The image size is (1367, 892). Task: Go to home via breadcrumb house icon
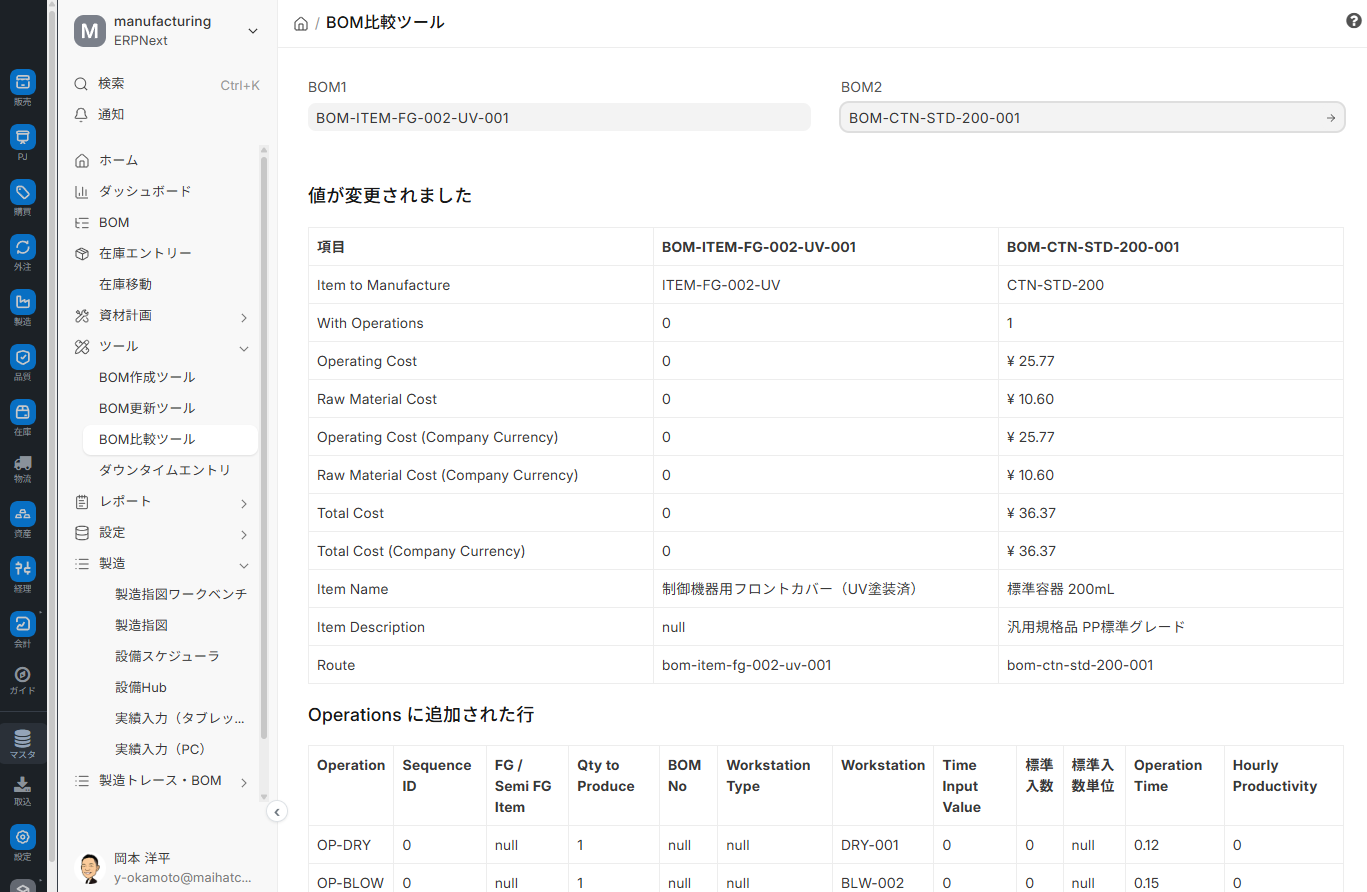point(301,23)
